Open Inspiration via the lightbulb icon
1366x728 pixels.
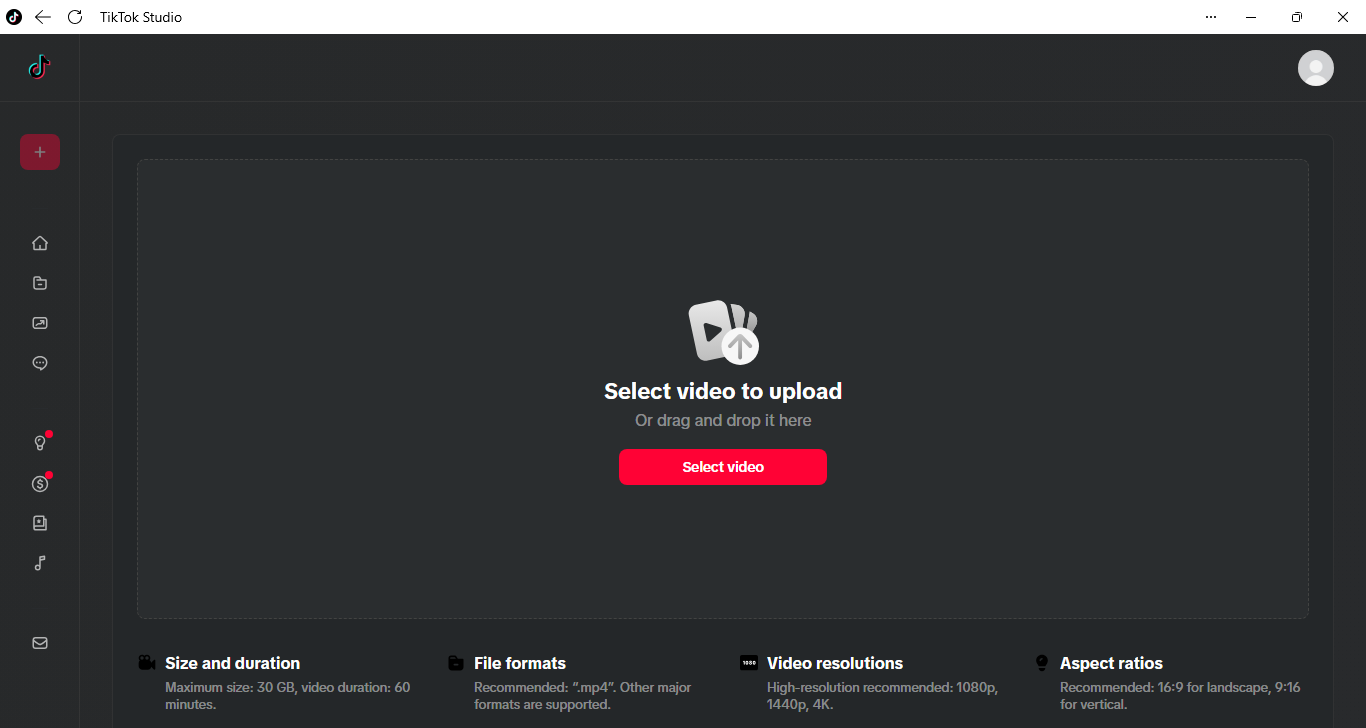pos(40,443)
